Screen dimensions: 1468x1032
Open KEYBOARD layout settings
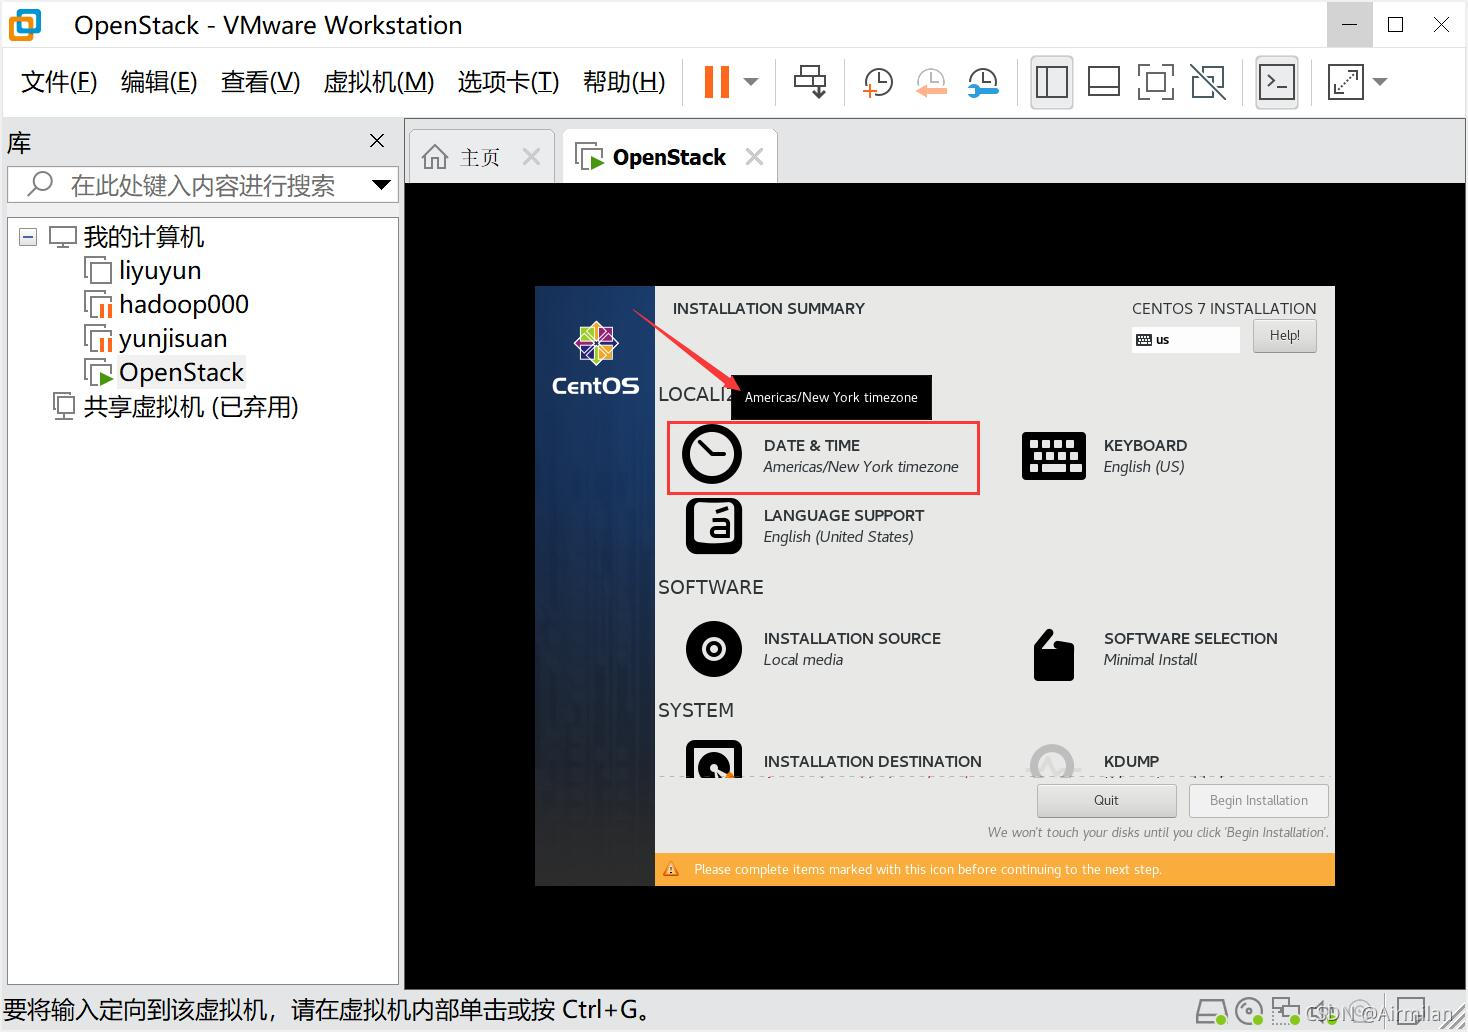point(1104,456)
